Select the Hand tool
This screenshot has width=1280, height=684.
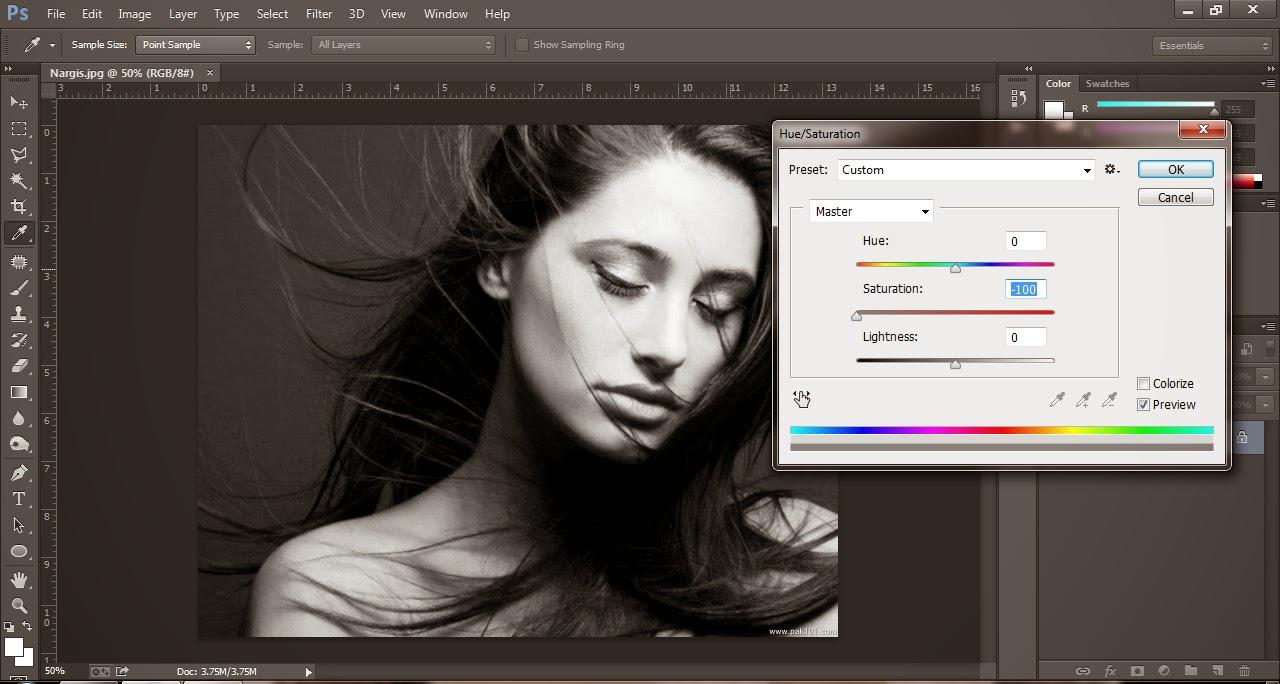(18, 580)
